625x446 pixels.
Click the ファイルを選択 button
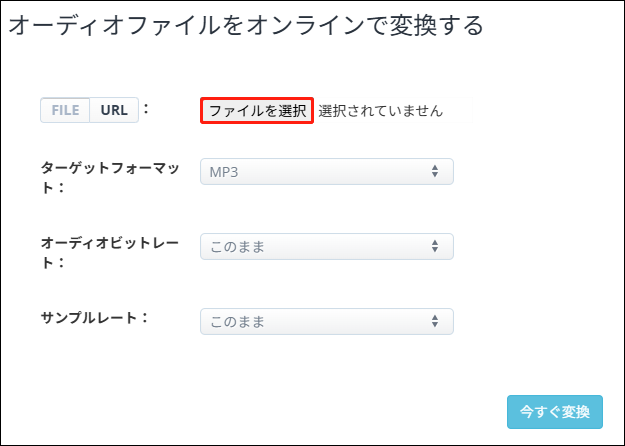pyautogui.click(x=257, y=111)
